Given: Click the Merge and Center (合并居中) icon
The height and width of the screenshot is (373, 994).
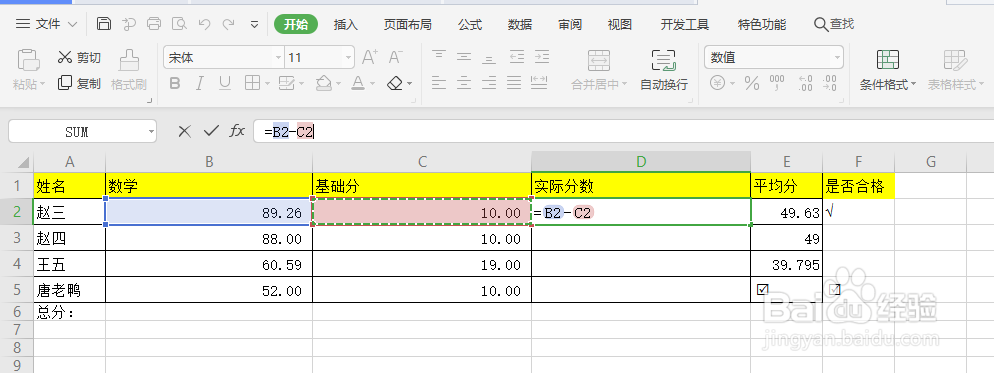Looking at the screenshot, I should [599, 60].
